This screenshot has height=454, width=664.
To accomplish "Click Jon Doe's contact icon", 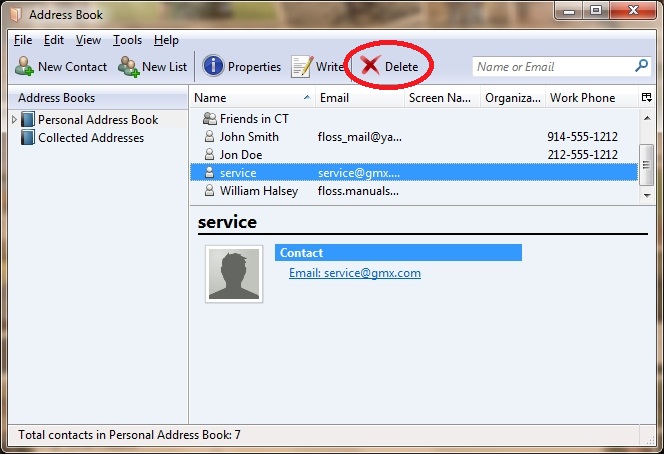I will [x=209, y=154].
